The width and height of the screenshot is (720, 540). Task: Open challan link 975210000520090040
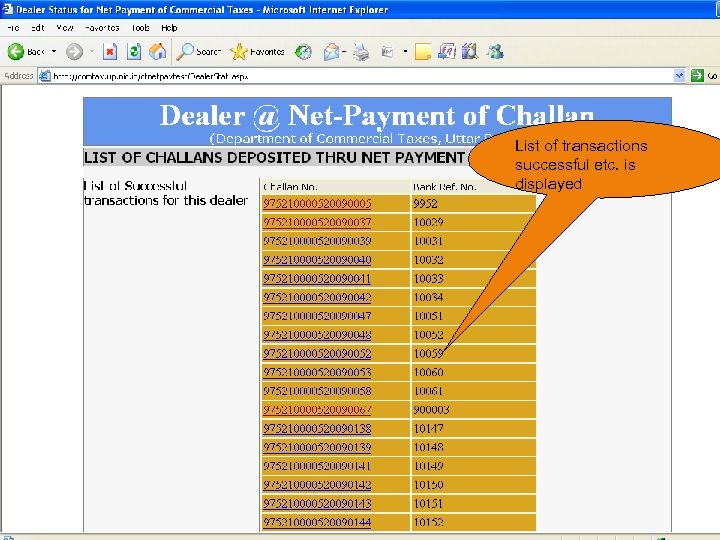coord(317,260)
